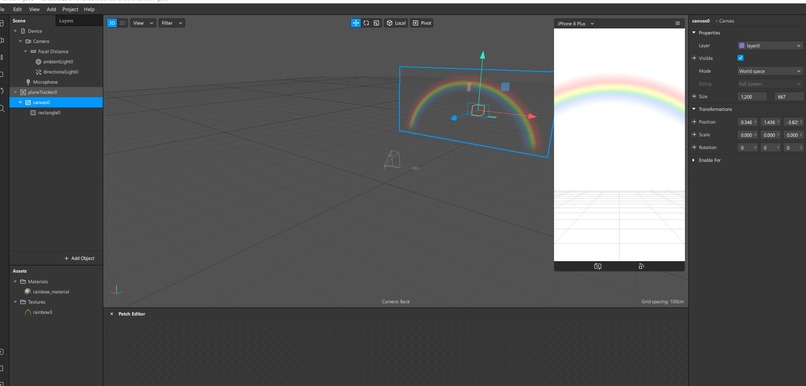
Task: Click the arrow icon beside Position
Action: click(694, 122)
